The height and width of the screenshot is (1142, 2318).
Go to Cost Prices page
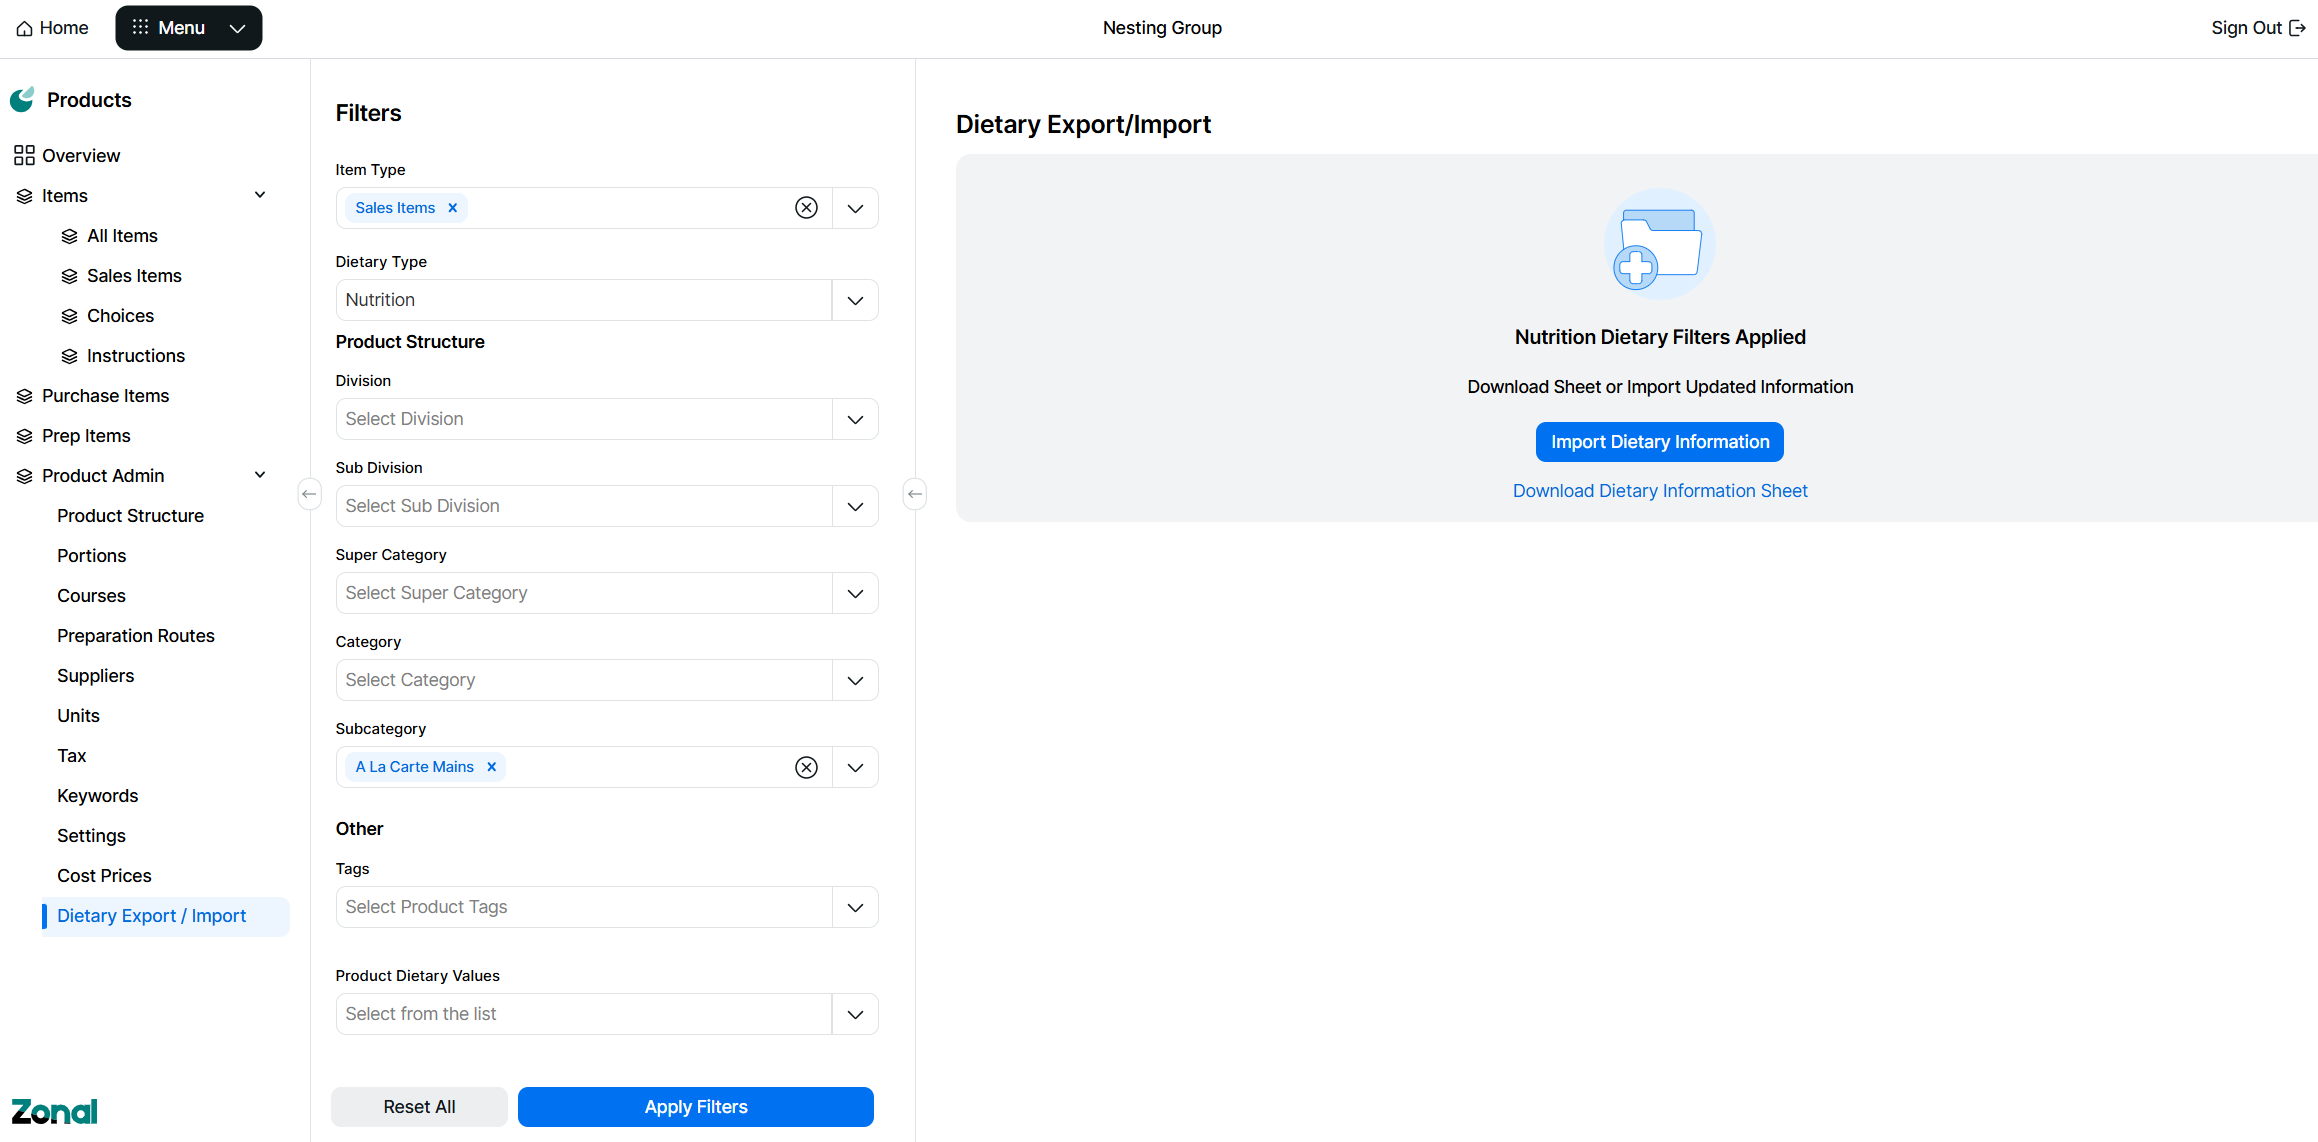(x=104, y=876)
